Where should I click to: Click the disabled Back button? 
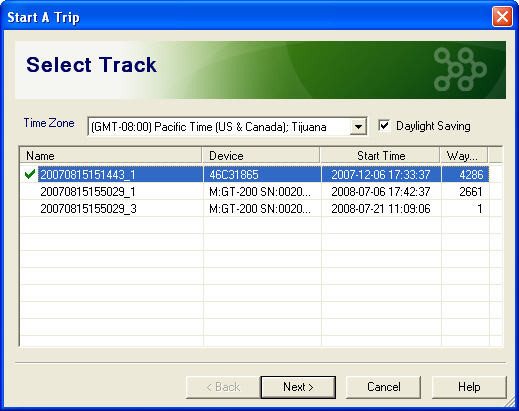coord(223,387)
